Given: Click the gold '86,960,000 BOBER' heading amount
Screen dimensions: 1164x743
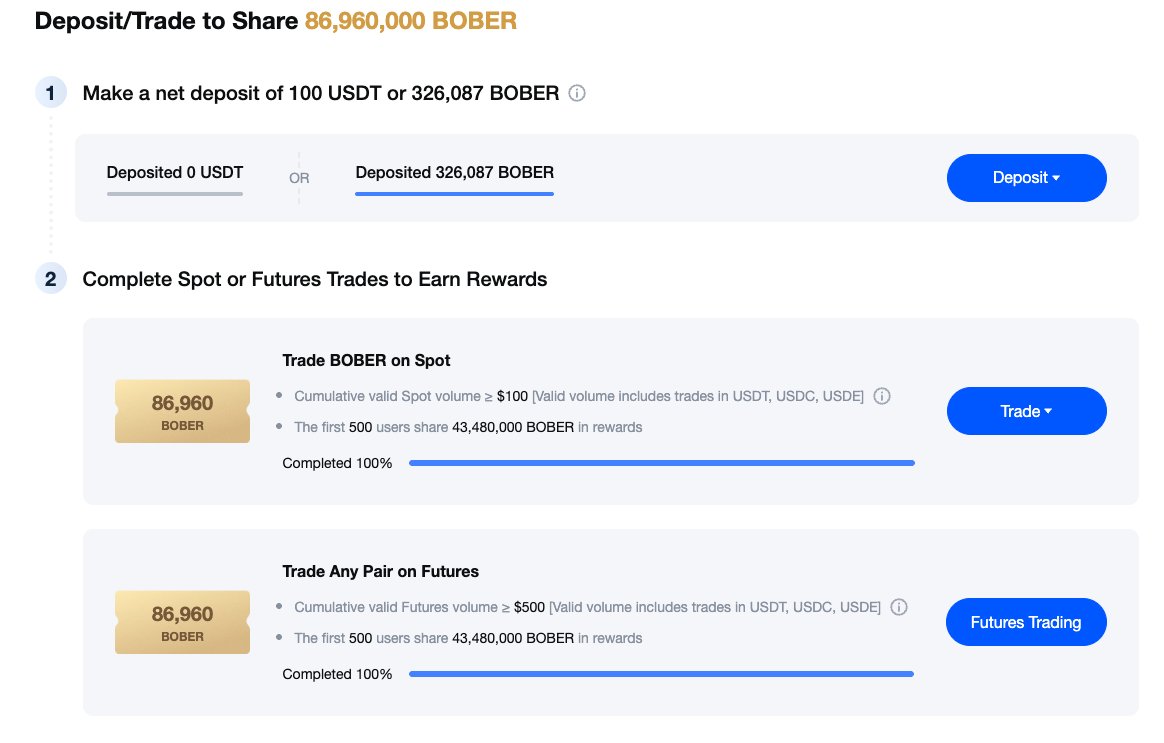Looking at the screenshot, I should [x=411, y=21].
